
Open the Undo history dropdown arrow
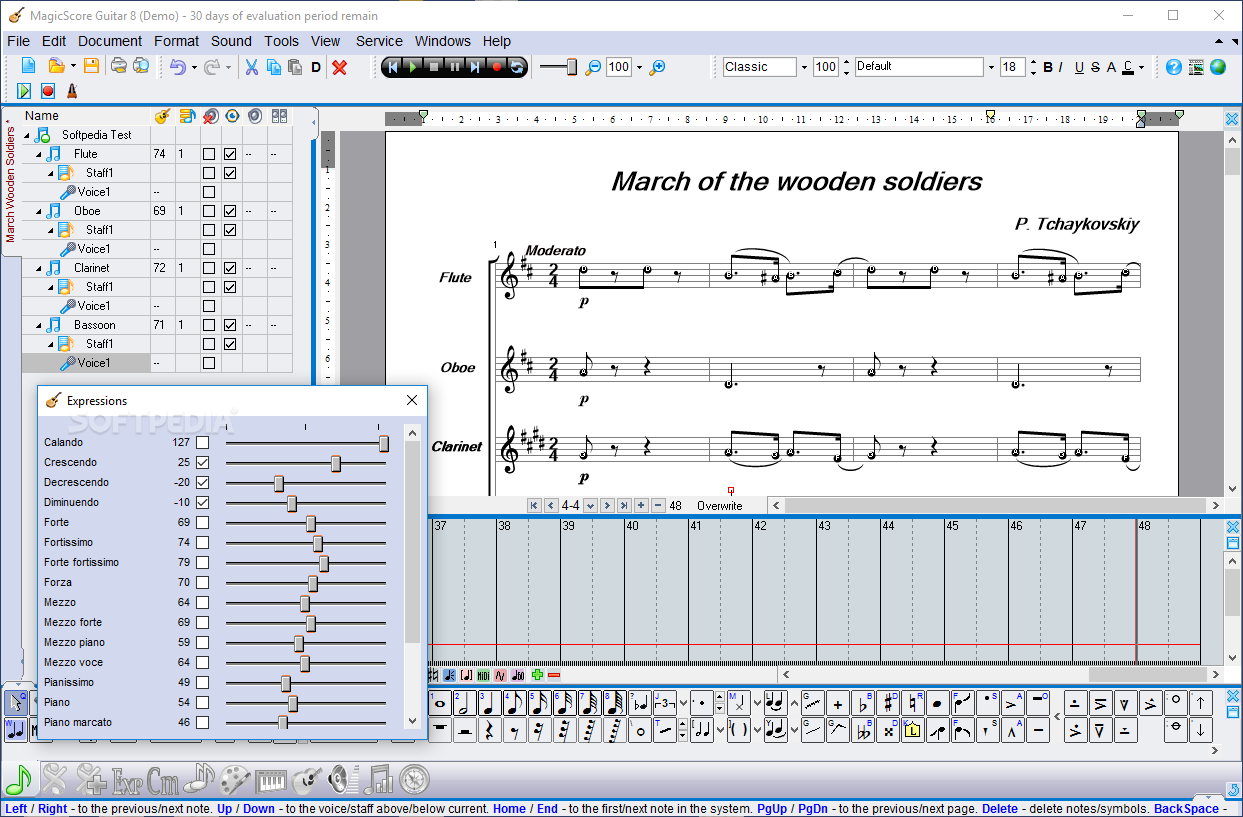pos(194,67)
